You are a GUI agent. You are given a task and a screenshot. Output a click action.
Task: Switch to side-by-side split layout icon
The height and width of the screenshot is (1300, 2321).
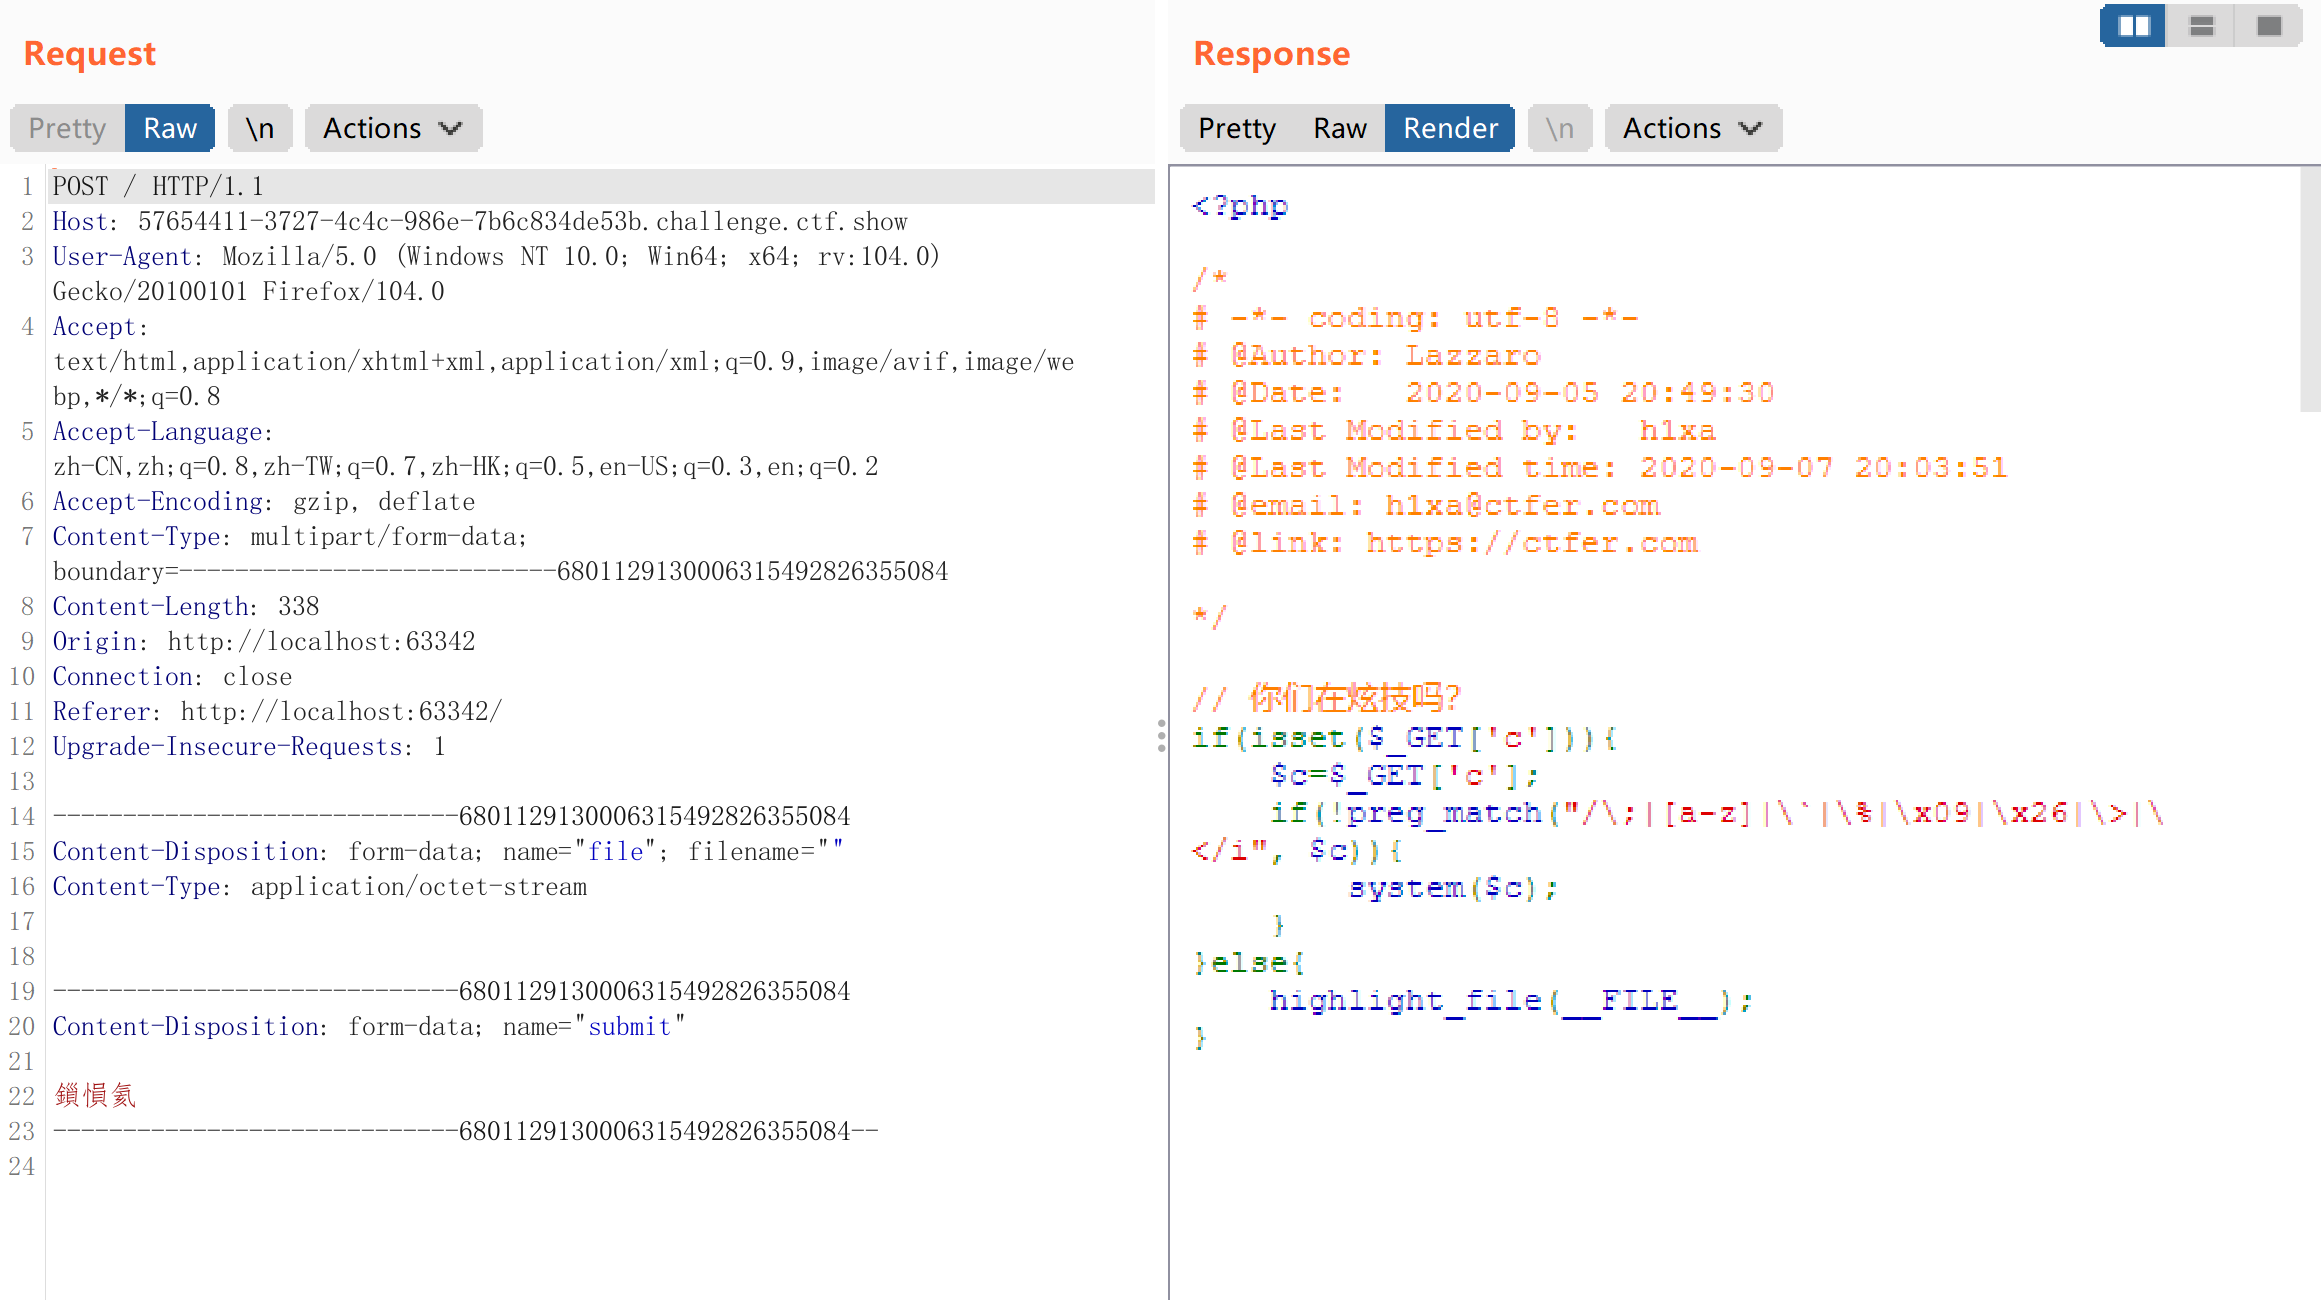pos(2133,26)
